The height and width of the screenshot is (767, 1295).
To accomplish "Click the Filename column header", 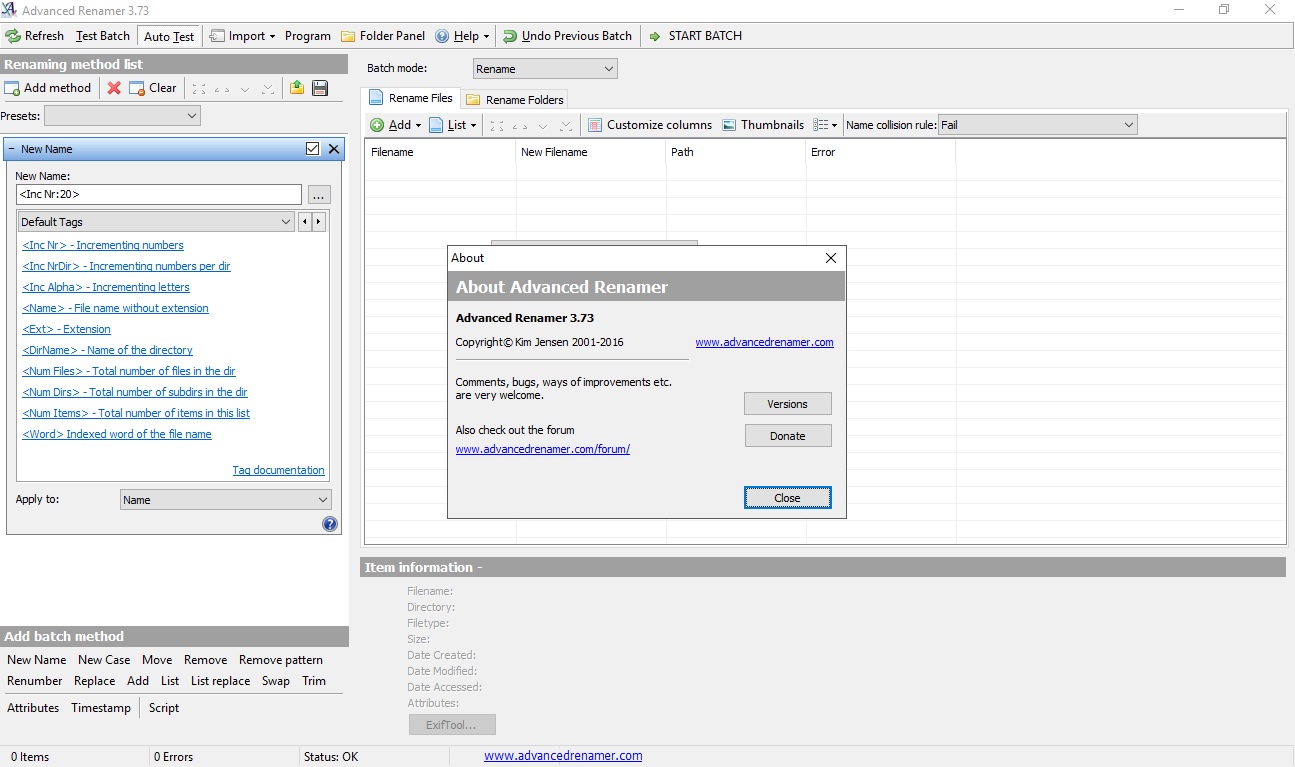I will click(440, 152).
